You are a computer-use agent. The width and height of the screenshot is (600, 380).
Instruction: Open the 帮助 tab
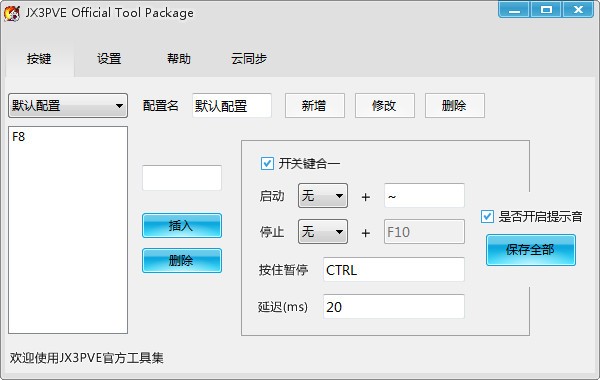179,59
